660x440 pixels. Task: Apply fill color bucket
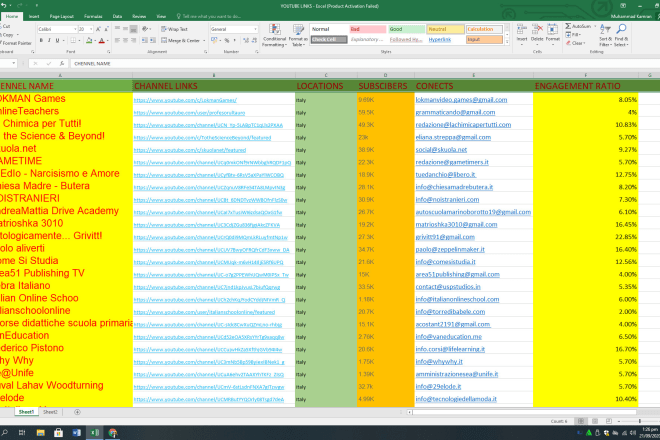[x=89, y=40]
